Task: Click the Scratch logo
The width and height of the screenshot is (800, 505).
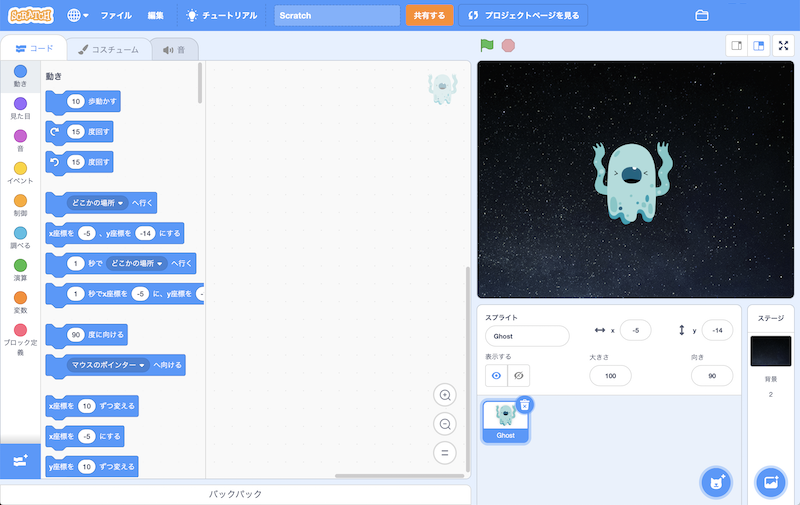Action: (x=31, y=15)
